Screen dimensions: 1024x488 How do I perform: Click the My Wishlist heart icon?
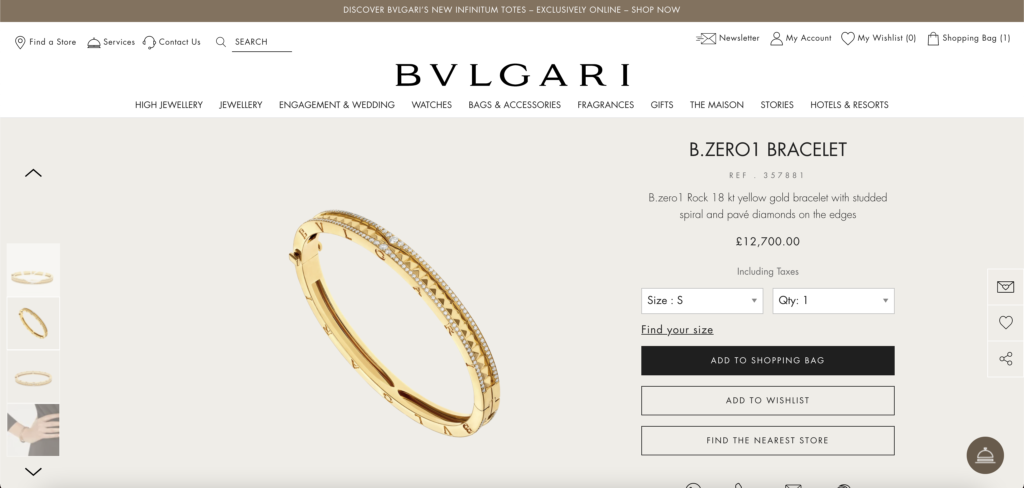tap(848, 39)
